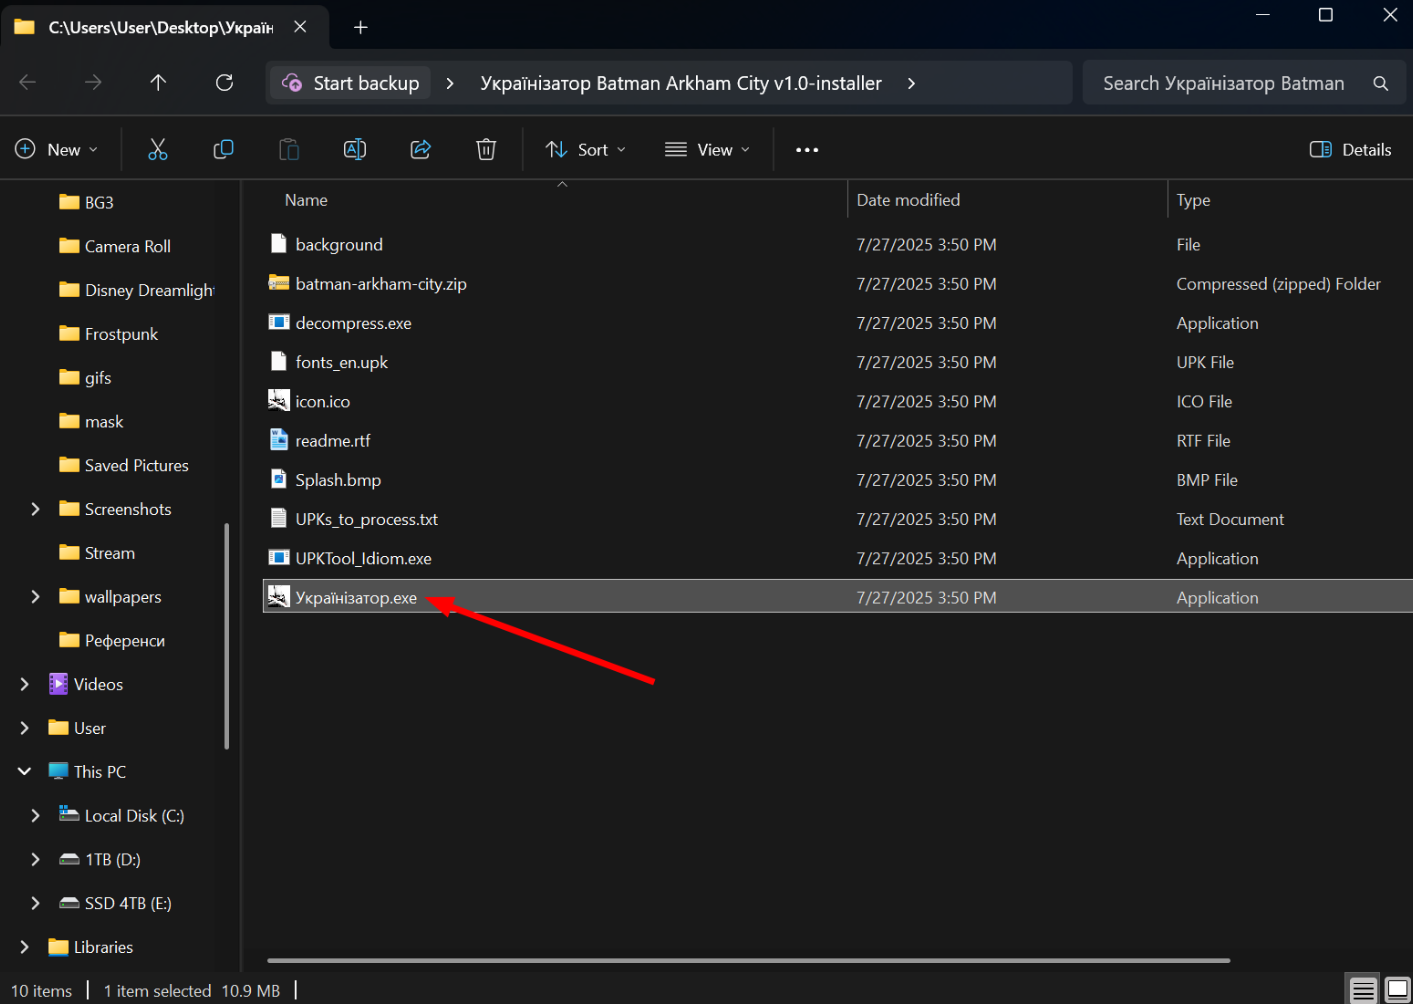Click the navigation pane vertical scrollbar
The height and width of the screenshot is (1004, 1413).
(227, 636)
